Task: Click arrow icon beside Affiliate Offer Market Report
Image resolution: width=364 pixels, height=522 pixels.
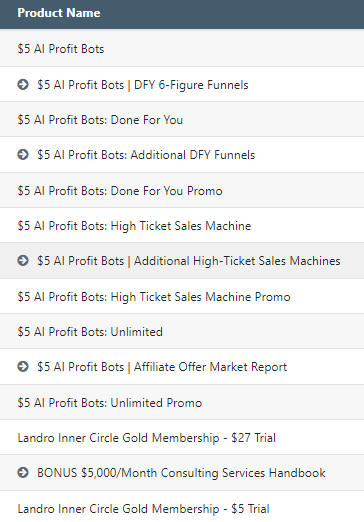Action: pos(23,367)
